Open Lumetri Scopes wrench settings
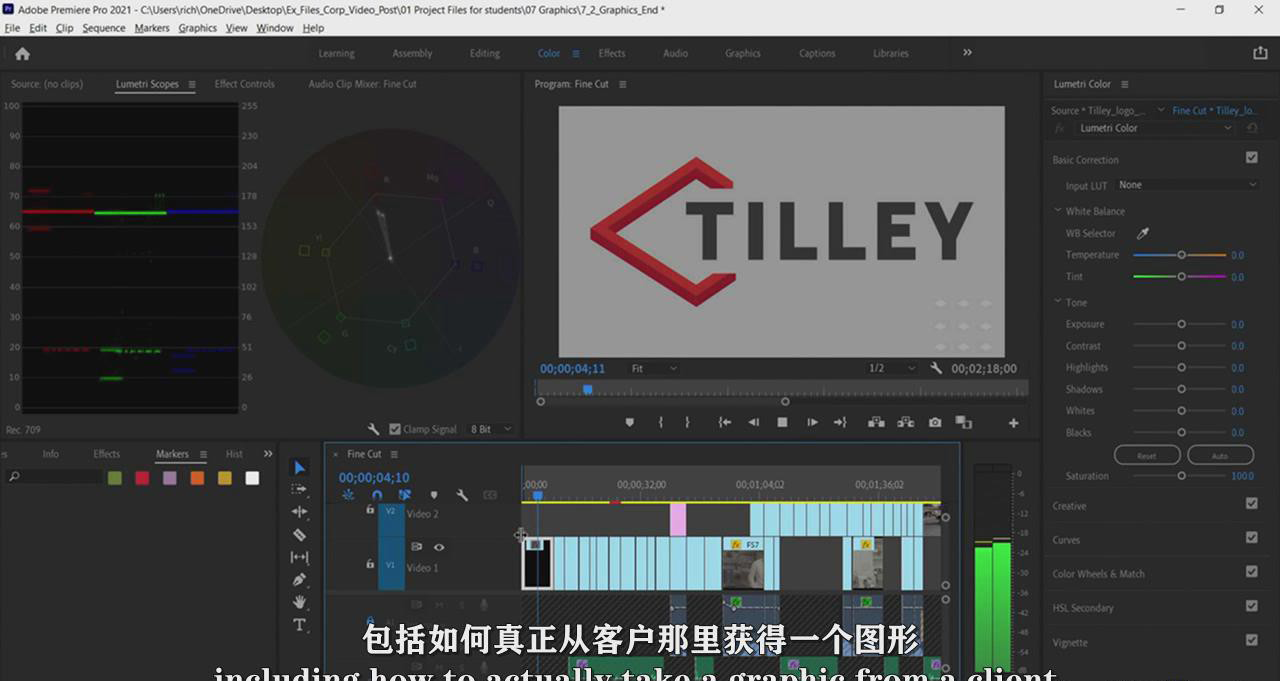The width and height of the screenshot is (1280, 681). pos(373,429)
